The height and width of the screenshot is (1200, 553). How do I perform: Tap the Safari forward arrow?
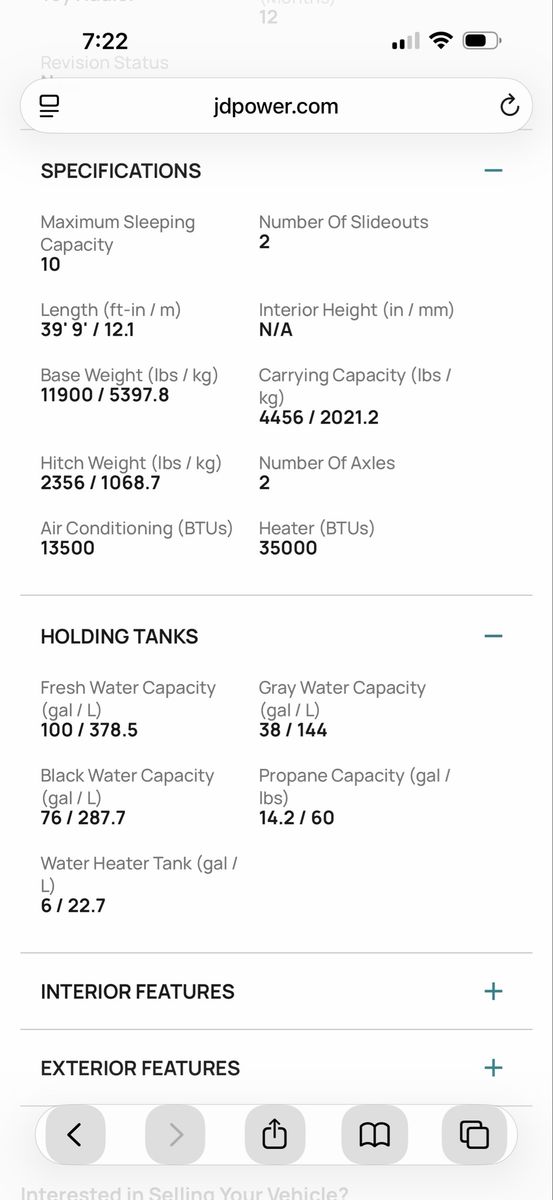pos(175,1134)
